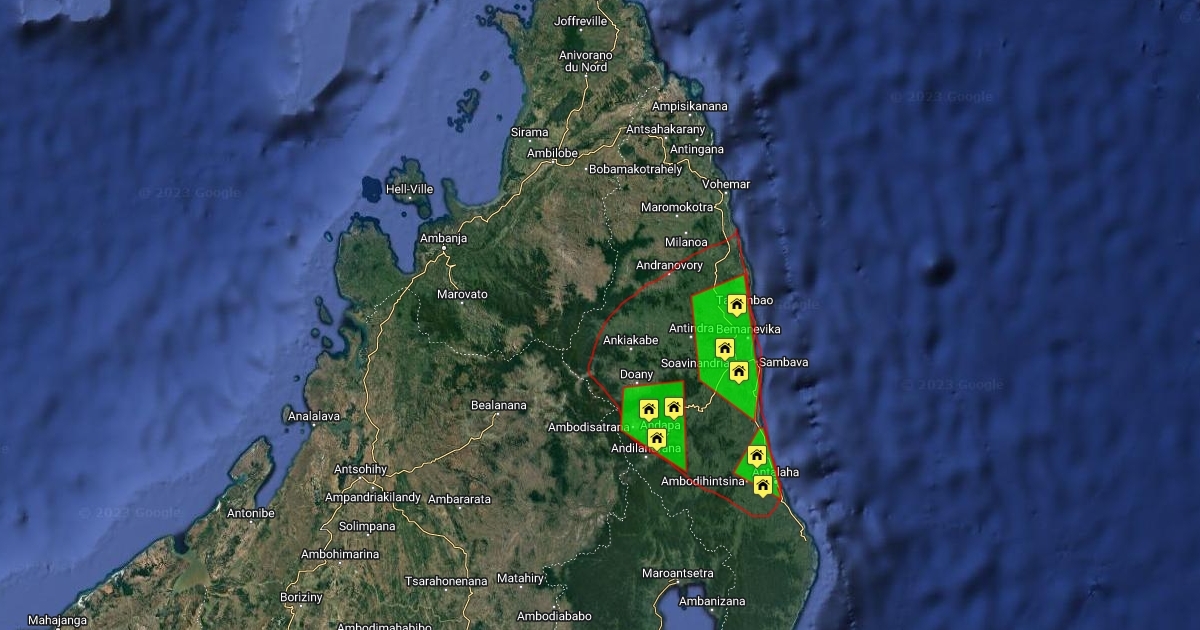The width and height of the screenshot is (1200, 630).
Task: Click the house marker just above the Antalaha label
Action: click(x=757, y=455)
